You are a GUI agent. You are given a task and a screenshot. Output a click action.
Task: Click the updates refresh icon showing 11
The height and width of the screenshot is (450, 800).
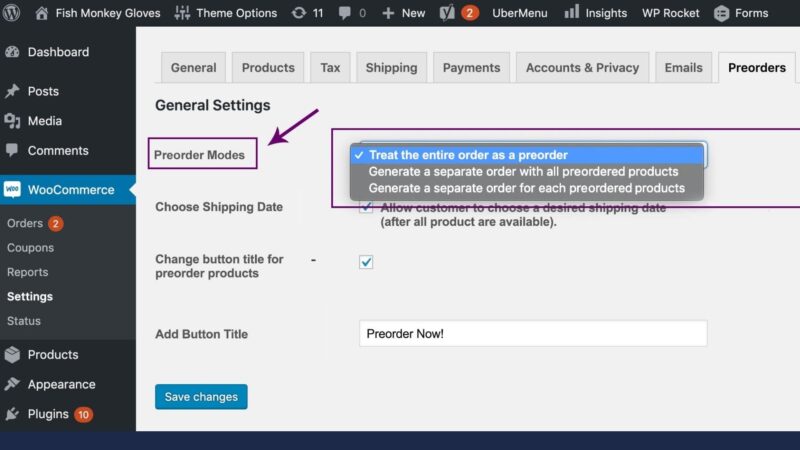click(x=298, y=13)
